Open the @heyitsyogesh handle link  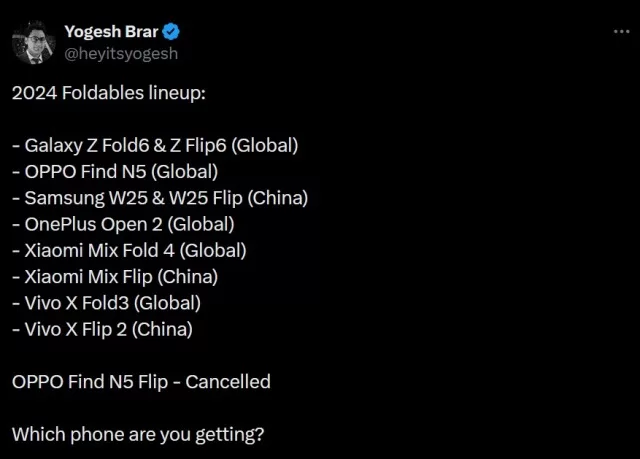(121, 54)
